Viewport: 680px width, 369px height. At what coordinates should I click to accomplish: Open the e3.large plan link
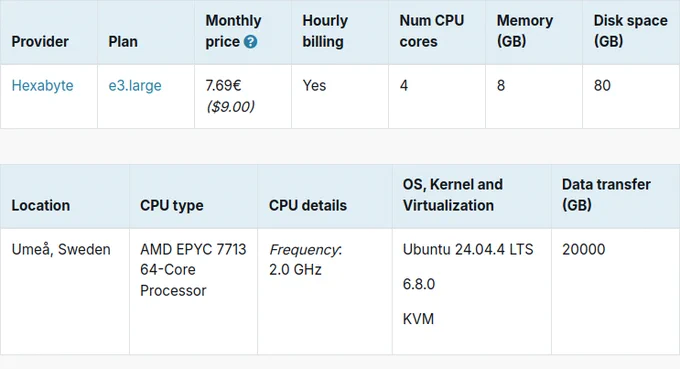[135, 85]
